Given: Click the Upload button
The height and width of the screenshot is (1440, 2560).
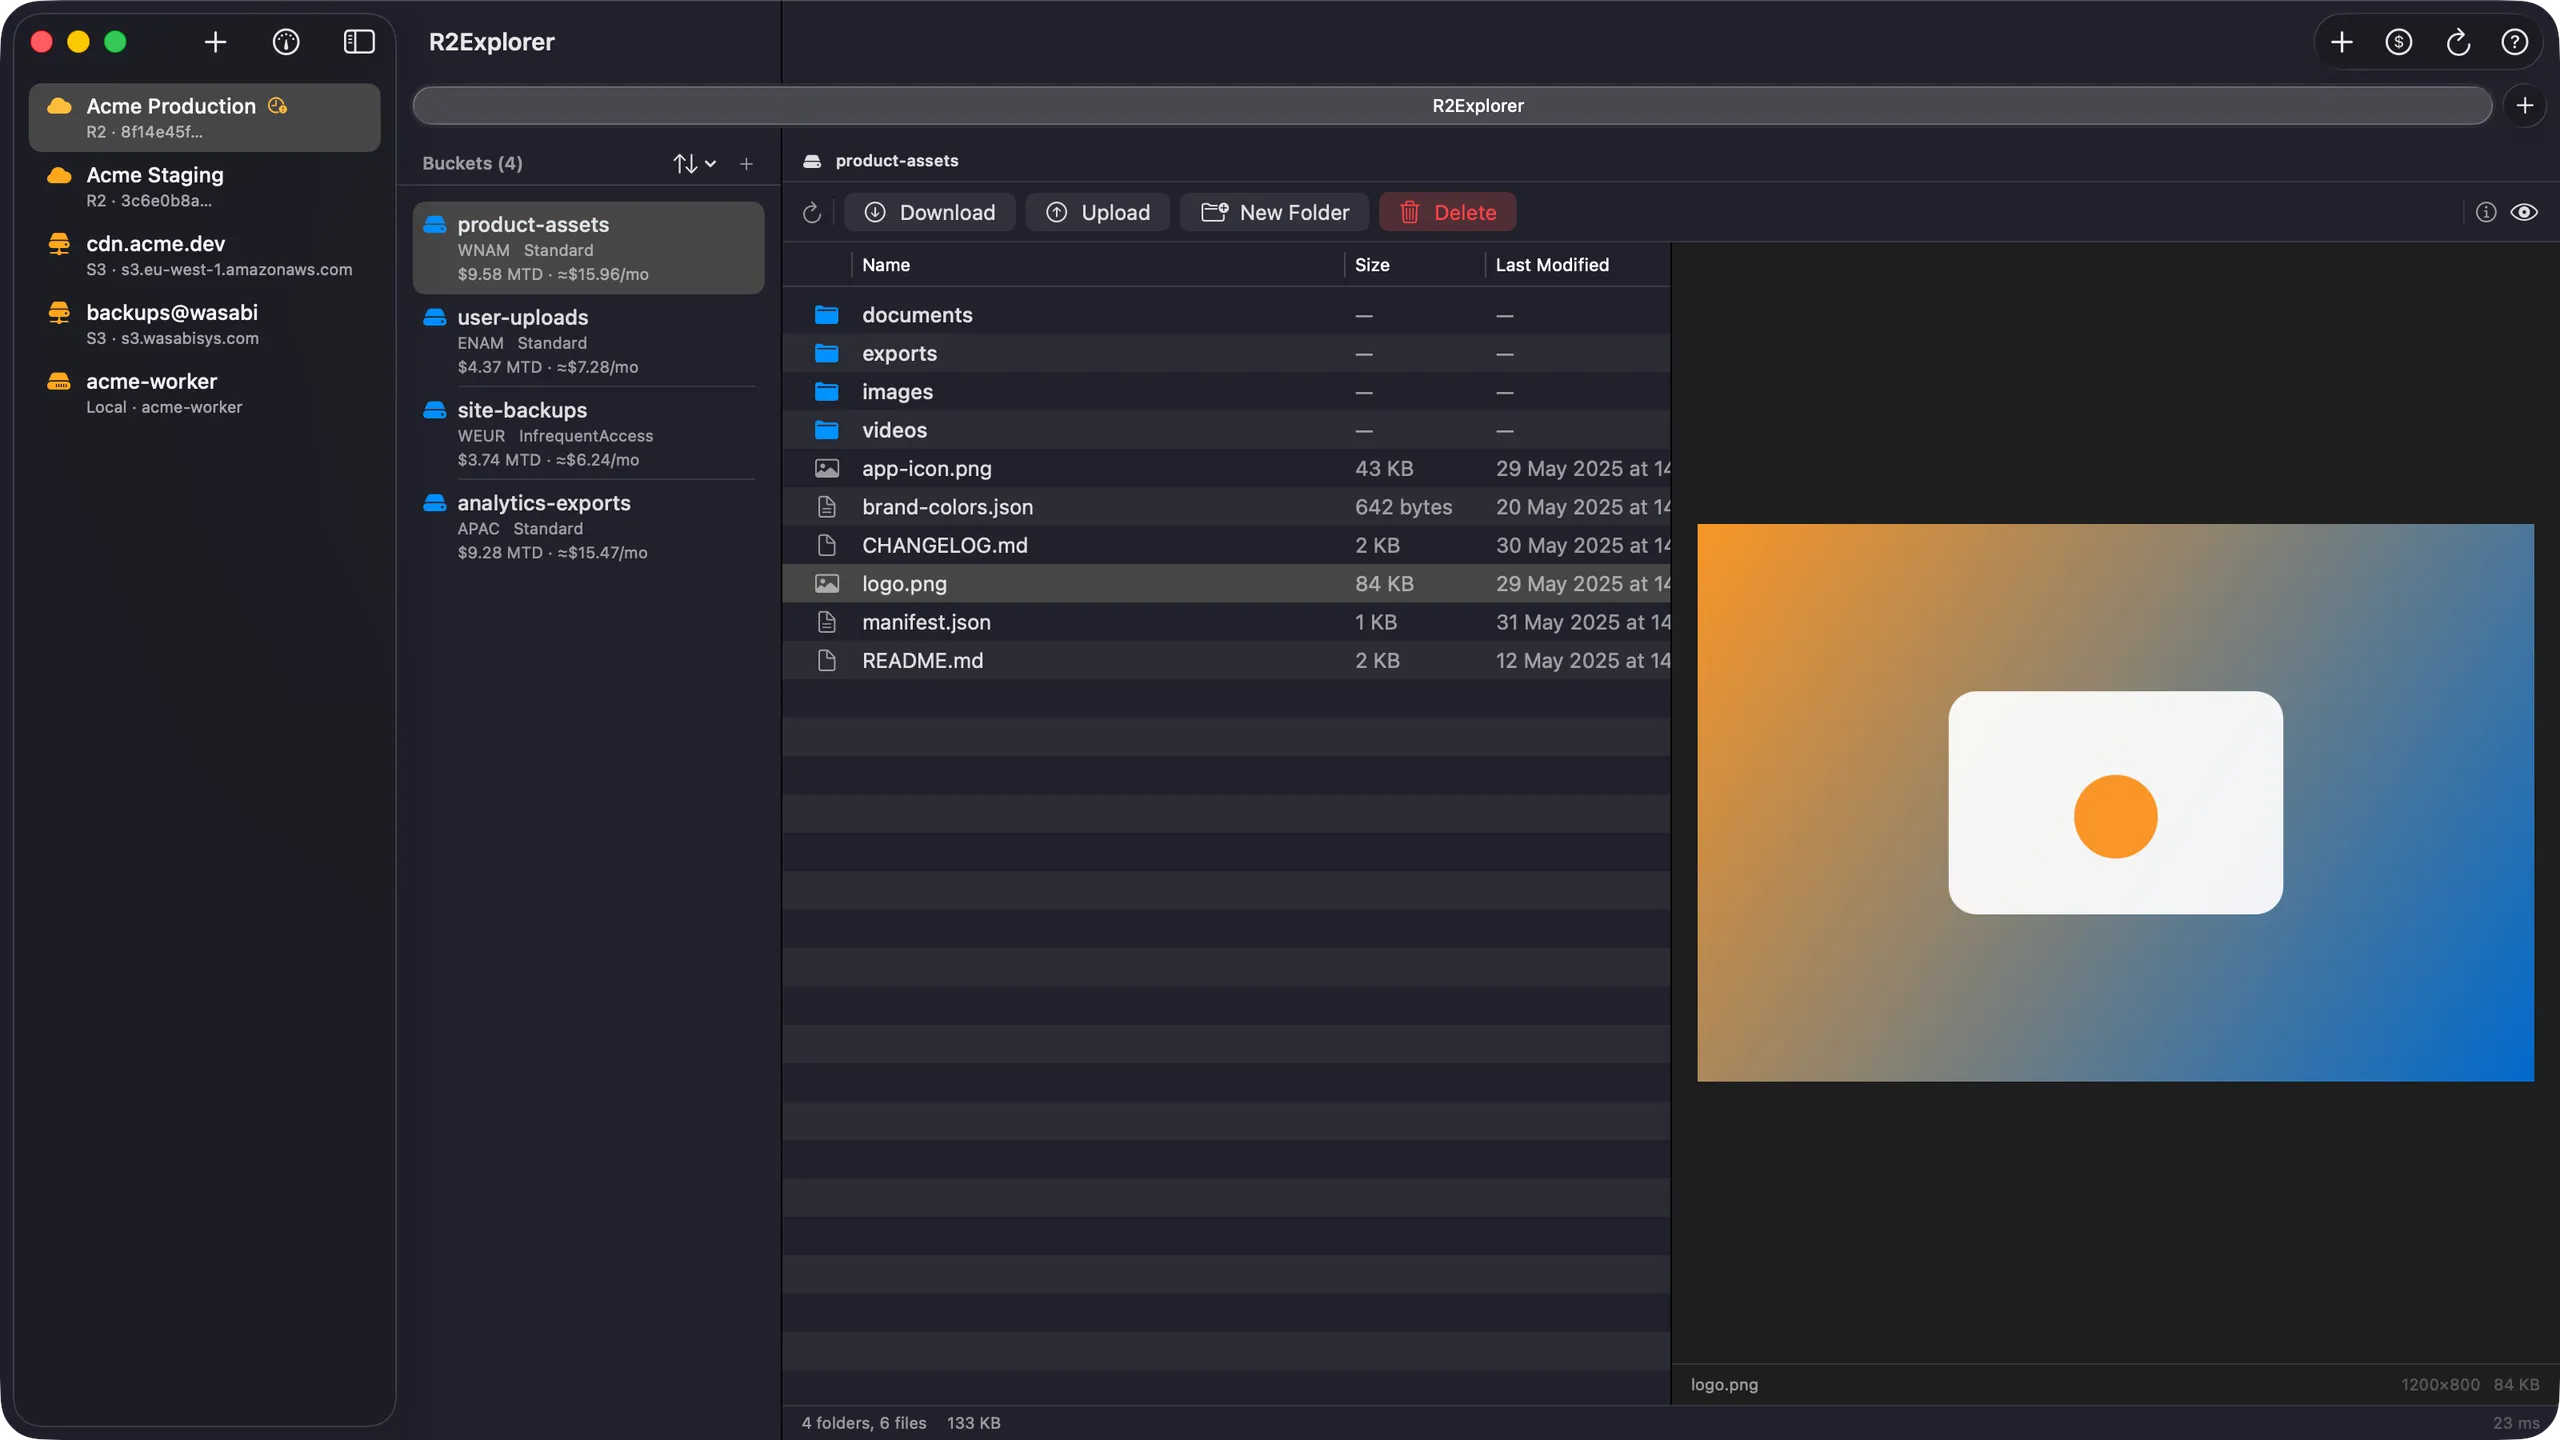Looking at the screenshot, I should [1098, 212].
